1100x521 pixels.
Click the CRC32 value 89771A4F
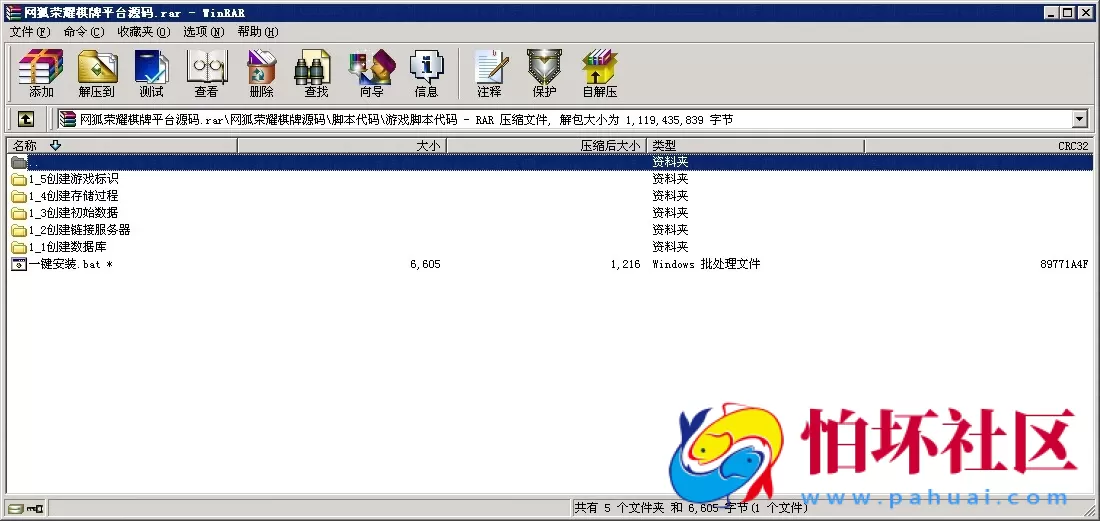click(x=1064, y=264)
